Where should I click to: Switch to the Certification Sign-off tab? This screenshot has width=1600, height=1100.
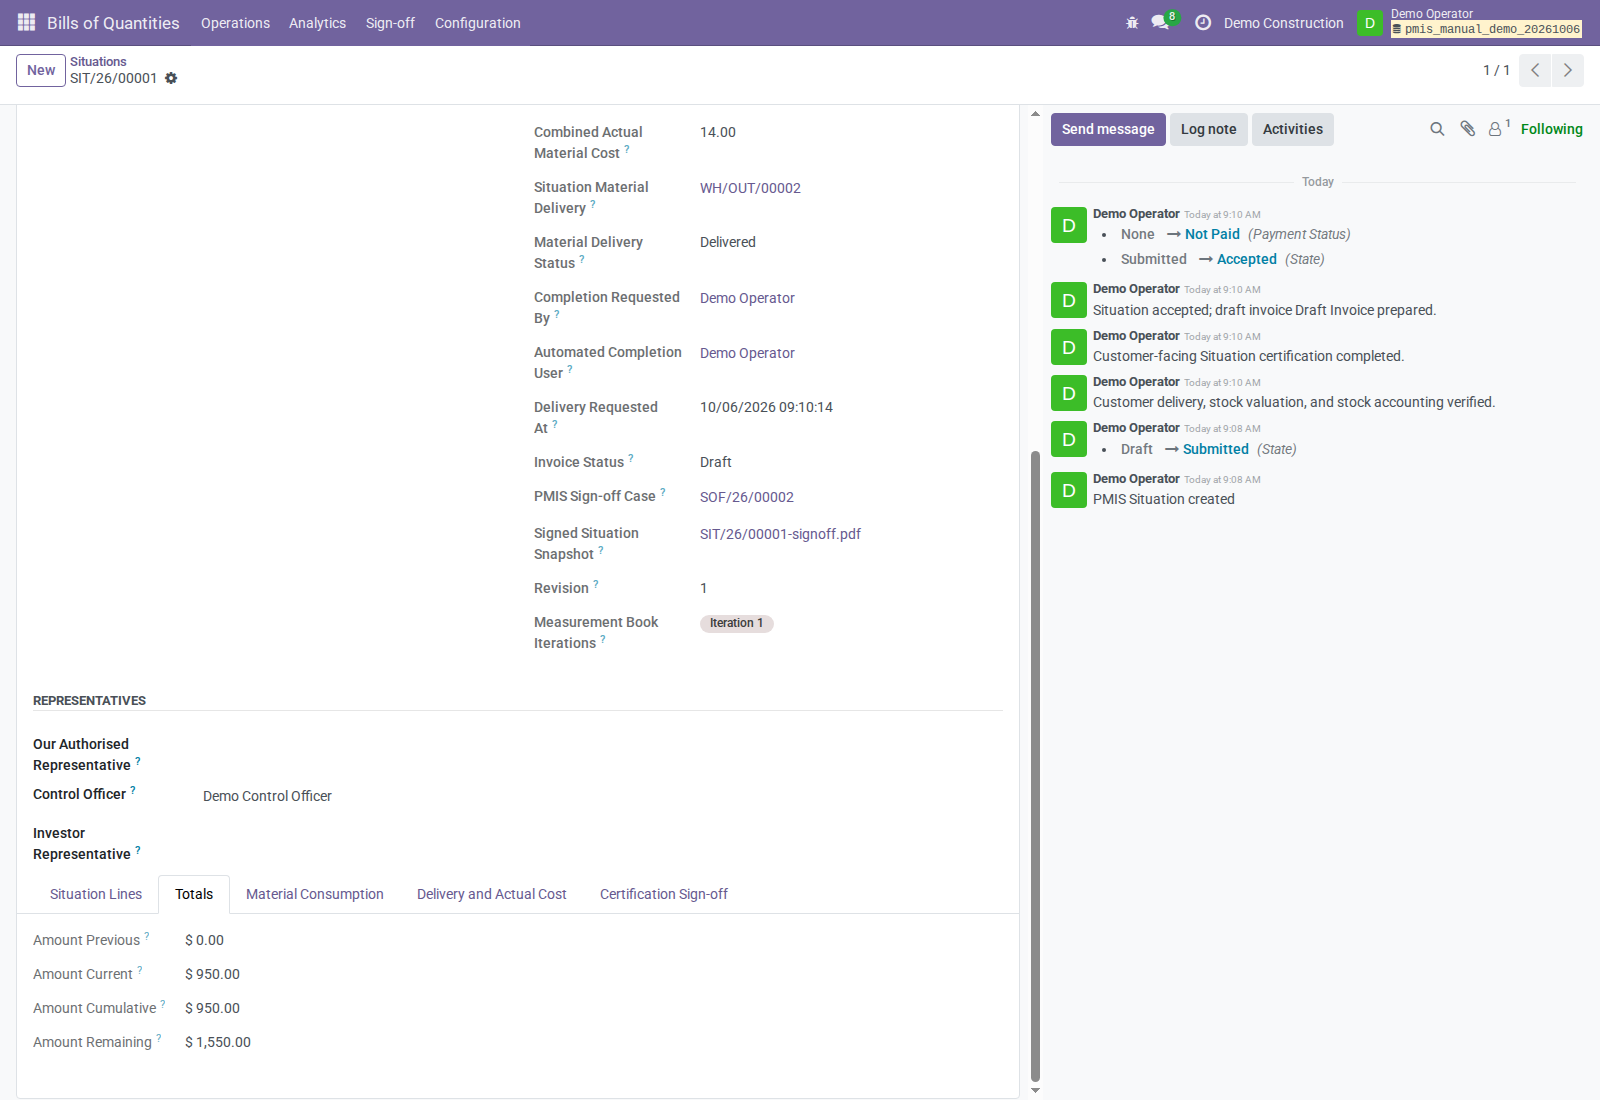[664, 894]
